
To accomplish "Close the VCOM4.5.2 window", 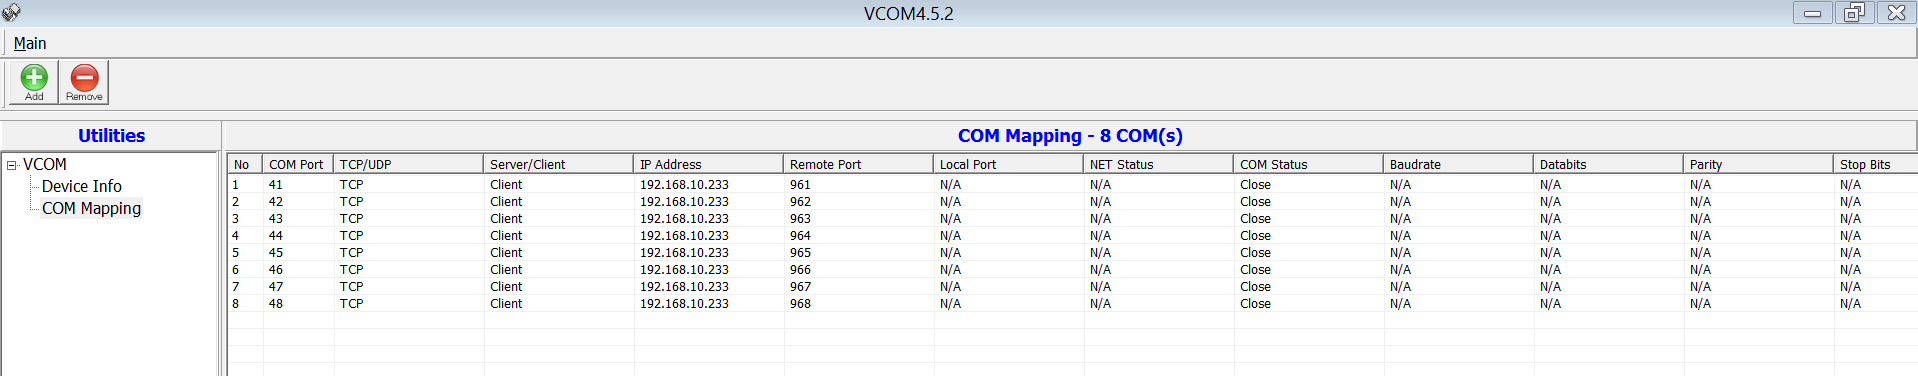I will coord(1896,12).
